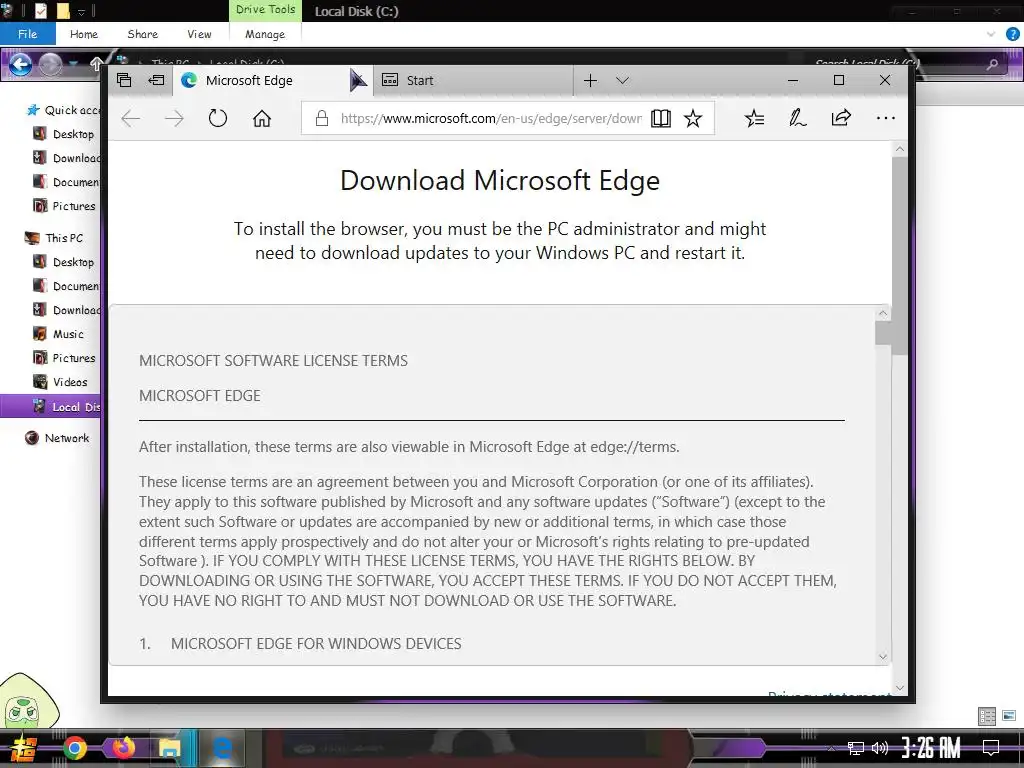Screen dimensions: 1024x768
Task: Expand the File Explorer ribbon chevron
Action: pos(991,34)
